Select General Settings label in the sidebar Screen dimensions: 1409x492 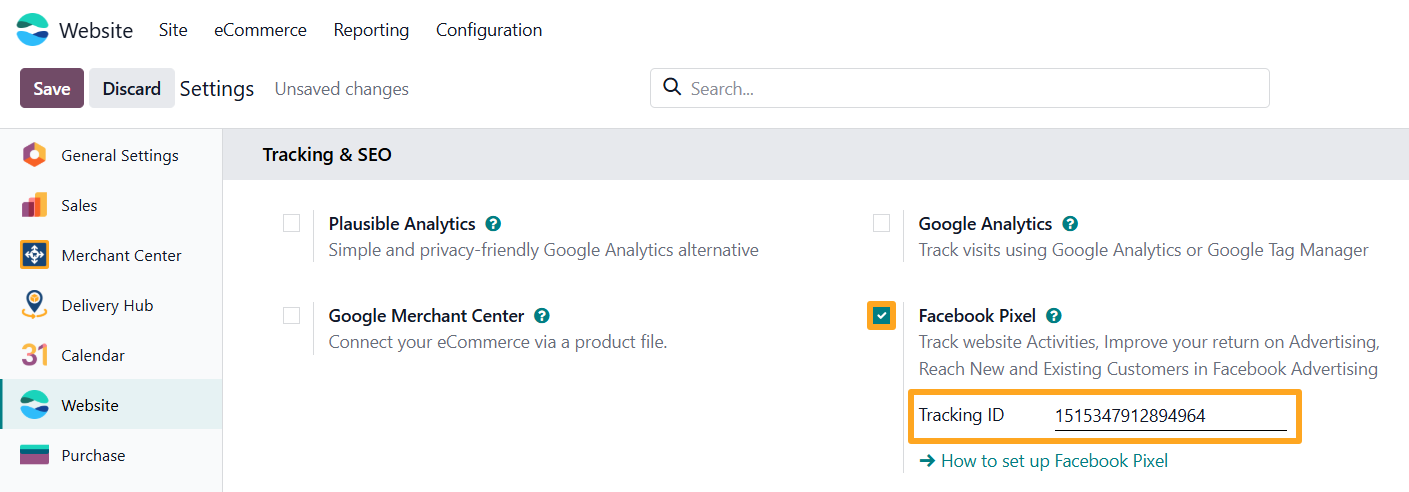(120, 156)
